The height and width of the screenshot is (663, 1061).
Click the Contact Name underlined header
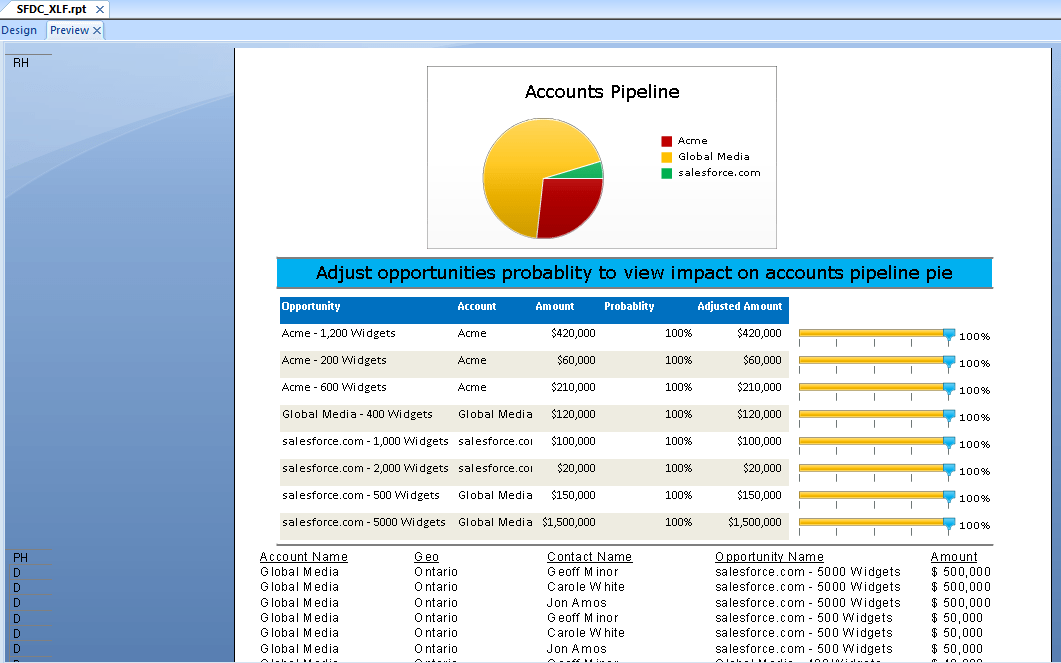pyautogui.click(x=589, y=557)
